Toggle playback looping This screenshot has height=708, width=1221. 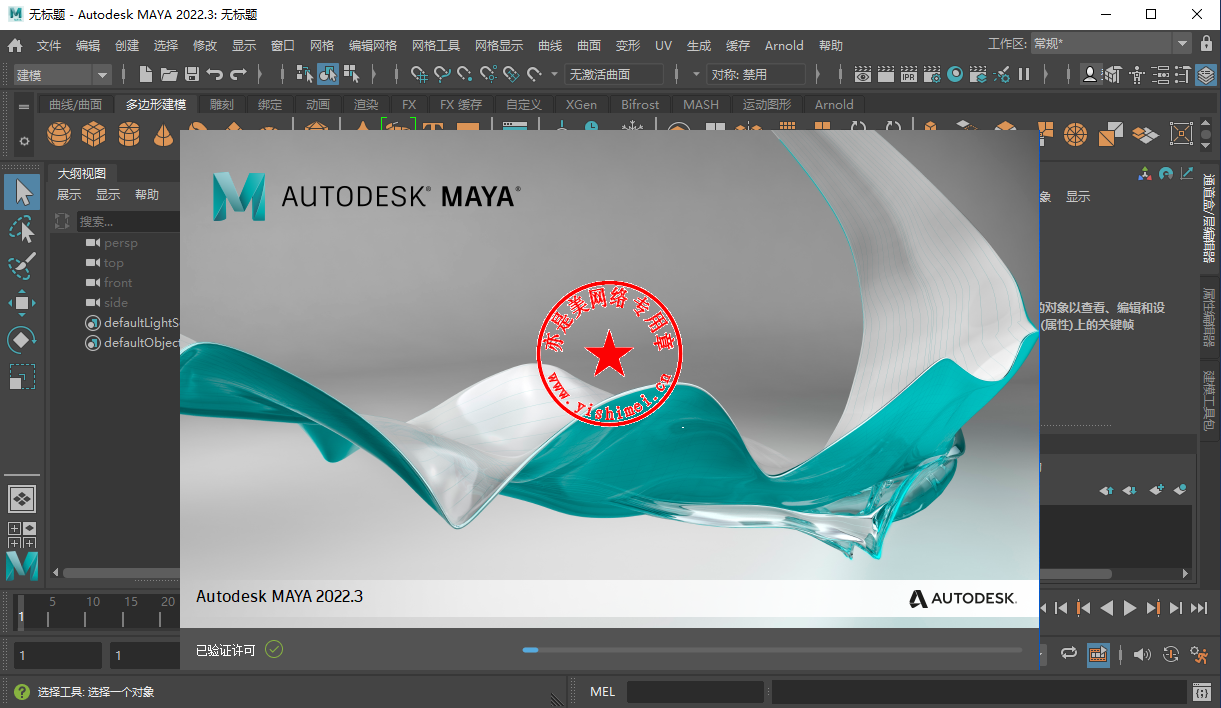point(1069,655)
